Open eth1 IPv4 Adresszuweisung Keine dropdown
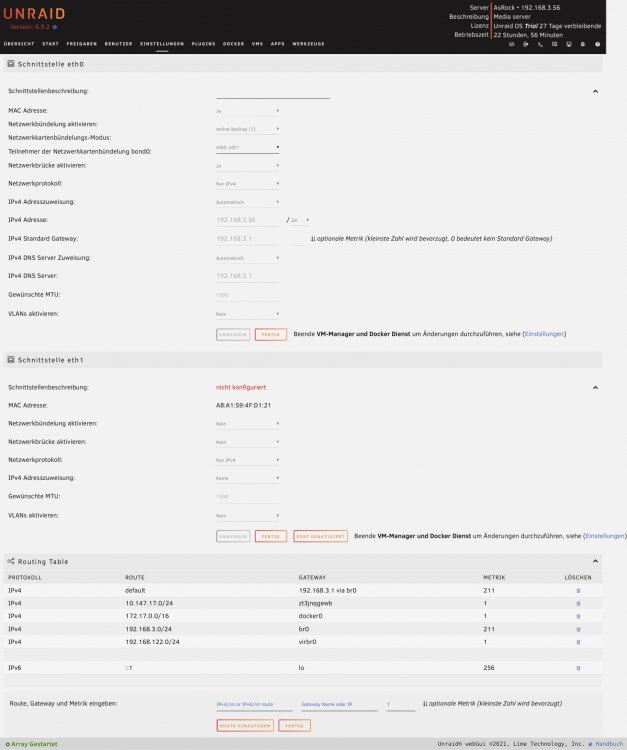This screenshot has height=750, width=627. pos(247,478)
